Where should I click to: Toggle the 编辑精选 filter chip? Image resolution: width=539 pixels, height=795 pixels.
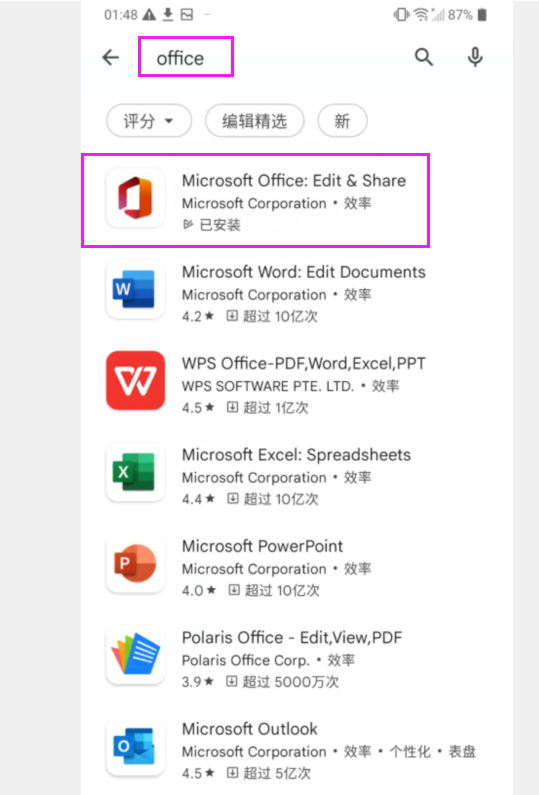tap(255, 121)
